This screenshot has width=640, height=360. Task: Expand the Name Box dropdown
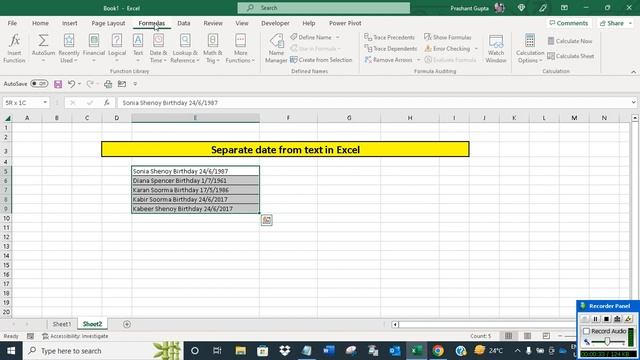tap(45, 103)
